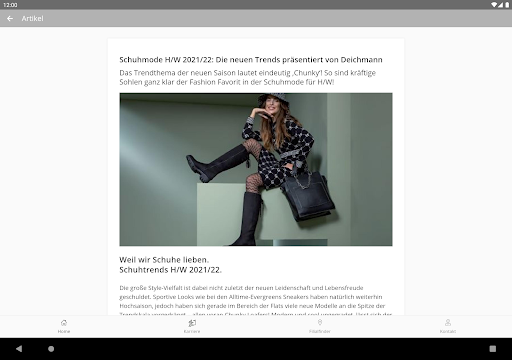Open the Filialfinder location pin icon
The height and width of the screenshot is (360, 512).
[320, 322]
